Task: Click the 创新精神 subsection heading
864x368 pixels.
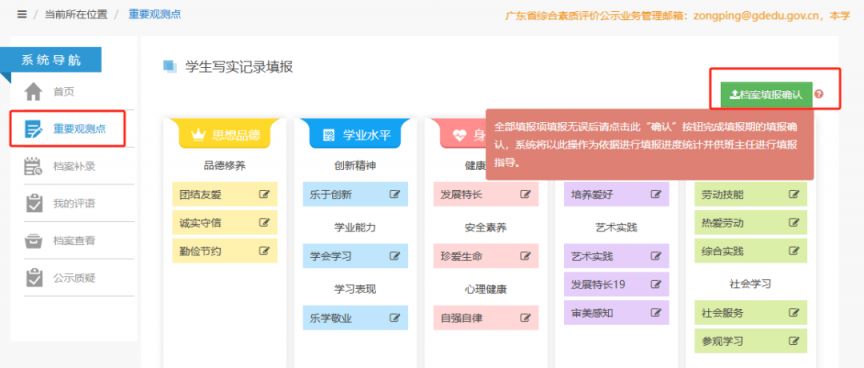Action: click(355, 166)
